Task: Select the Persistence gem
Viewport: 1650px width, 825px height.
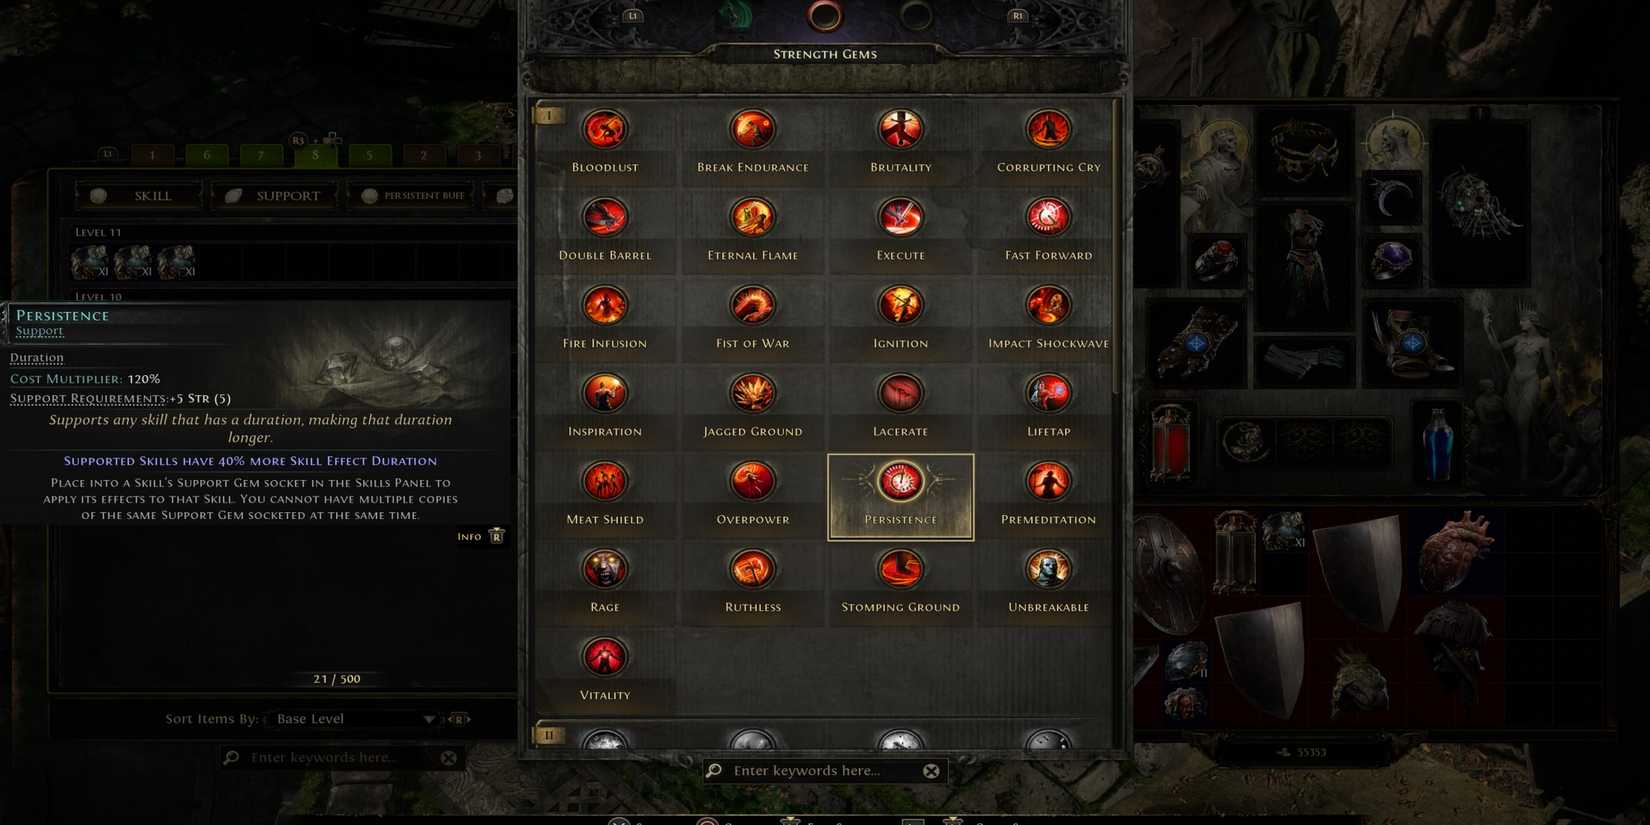Action: coord(900,497)
